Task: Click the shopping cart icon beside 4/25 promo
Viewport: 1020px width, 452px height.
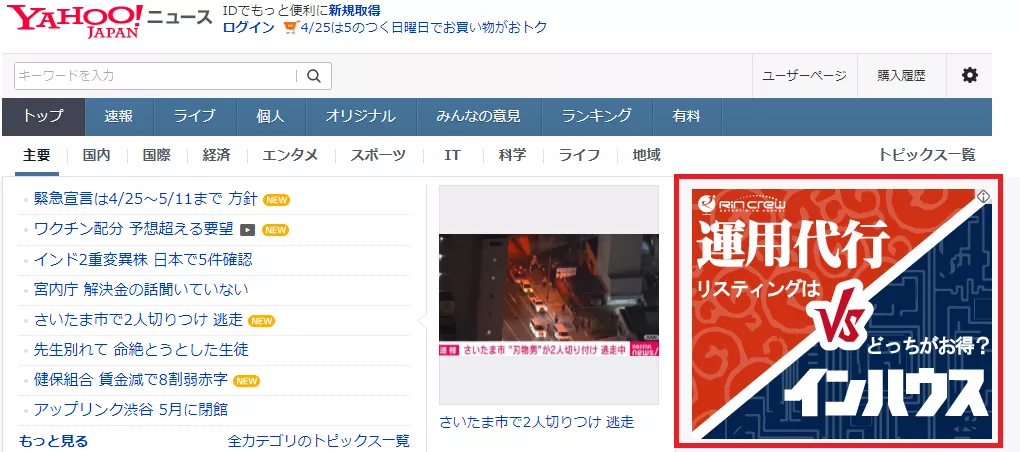Action: pyautogui.click(x=290, y=27)
